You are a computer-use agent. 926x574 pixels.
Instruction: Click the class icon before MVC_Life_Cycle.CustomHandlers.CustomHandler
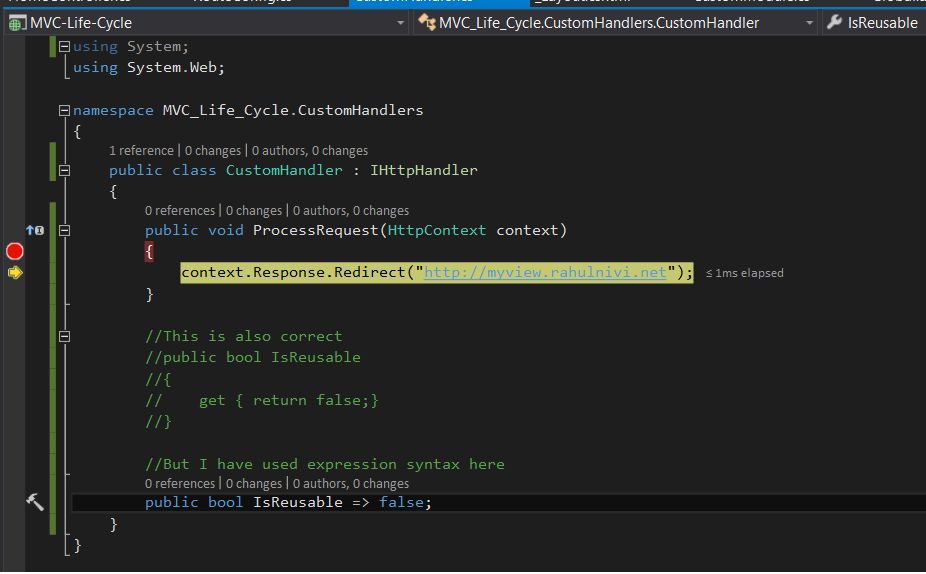426,22
